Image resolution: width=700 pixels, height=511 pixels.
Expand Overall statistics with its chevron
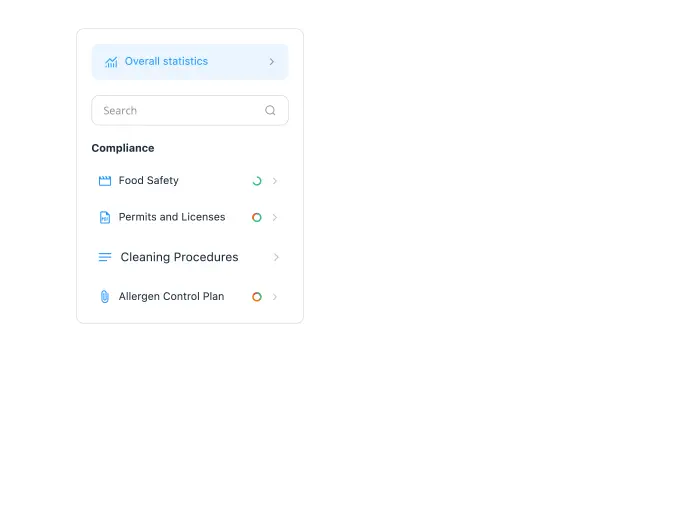pyautogui.click(x=272, y=62)
